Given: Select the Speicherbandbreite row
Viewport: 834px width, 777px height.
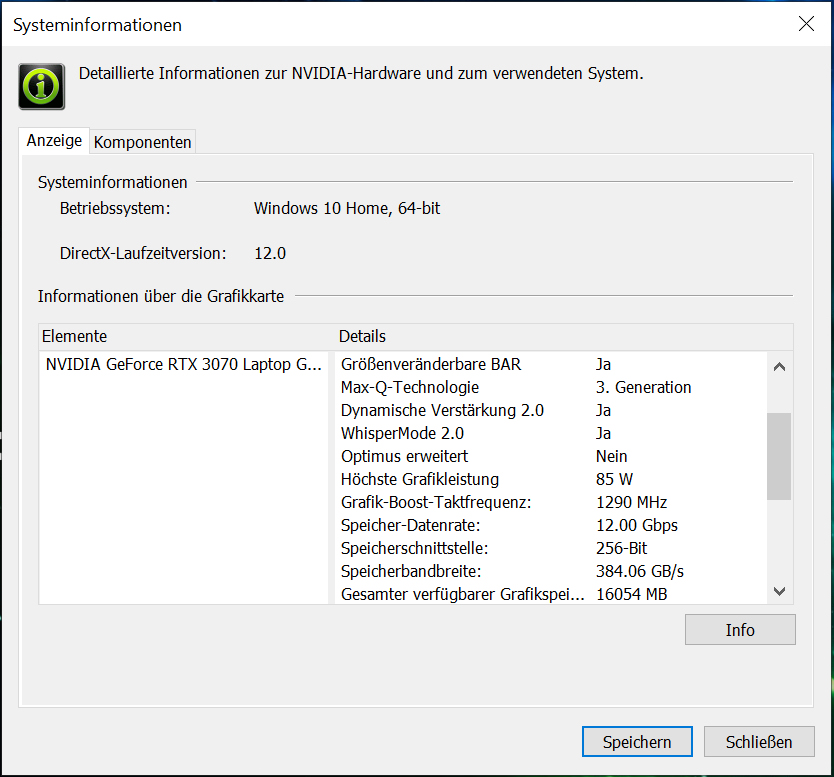Looking at the screenshot, I should (411, 572).
